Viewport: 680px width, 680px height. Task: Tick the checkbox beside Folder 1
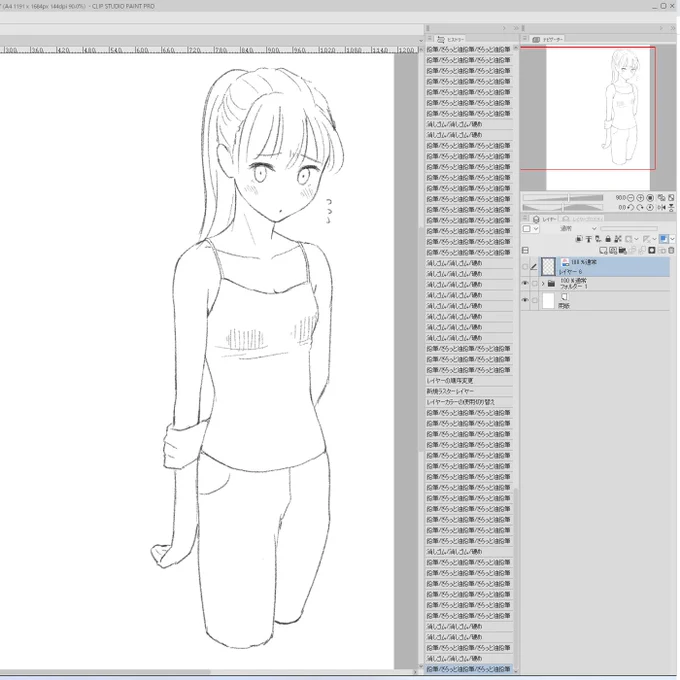(x=534, y=284)
